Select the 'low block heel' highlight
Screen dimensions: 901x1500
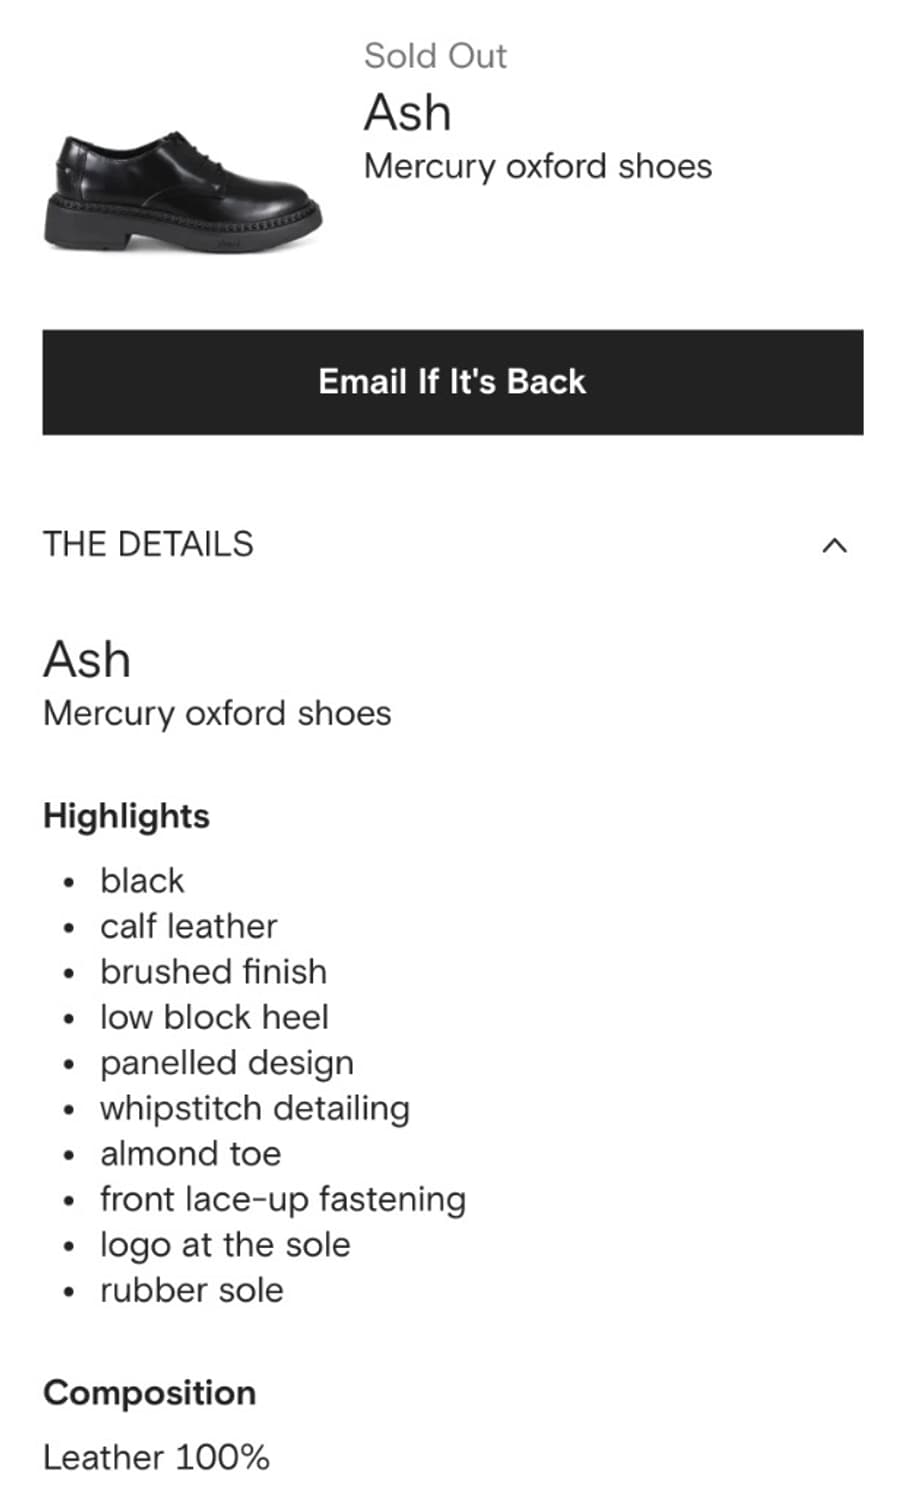point(215,1017)
